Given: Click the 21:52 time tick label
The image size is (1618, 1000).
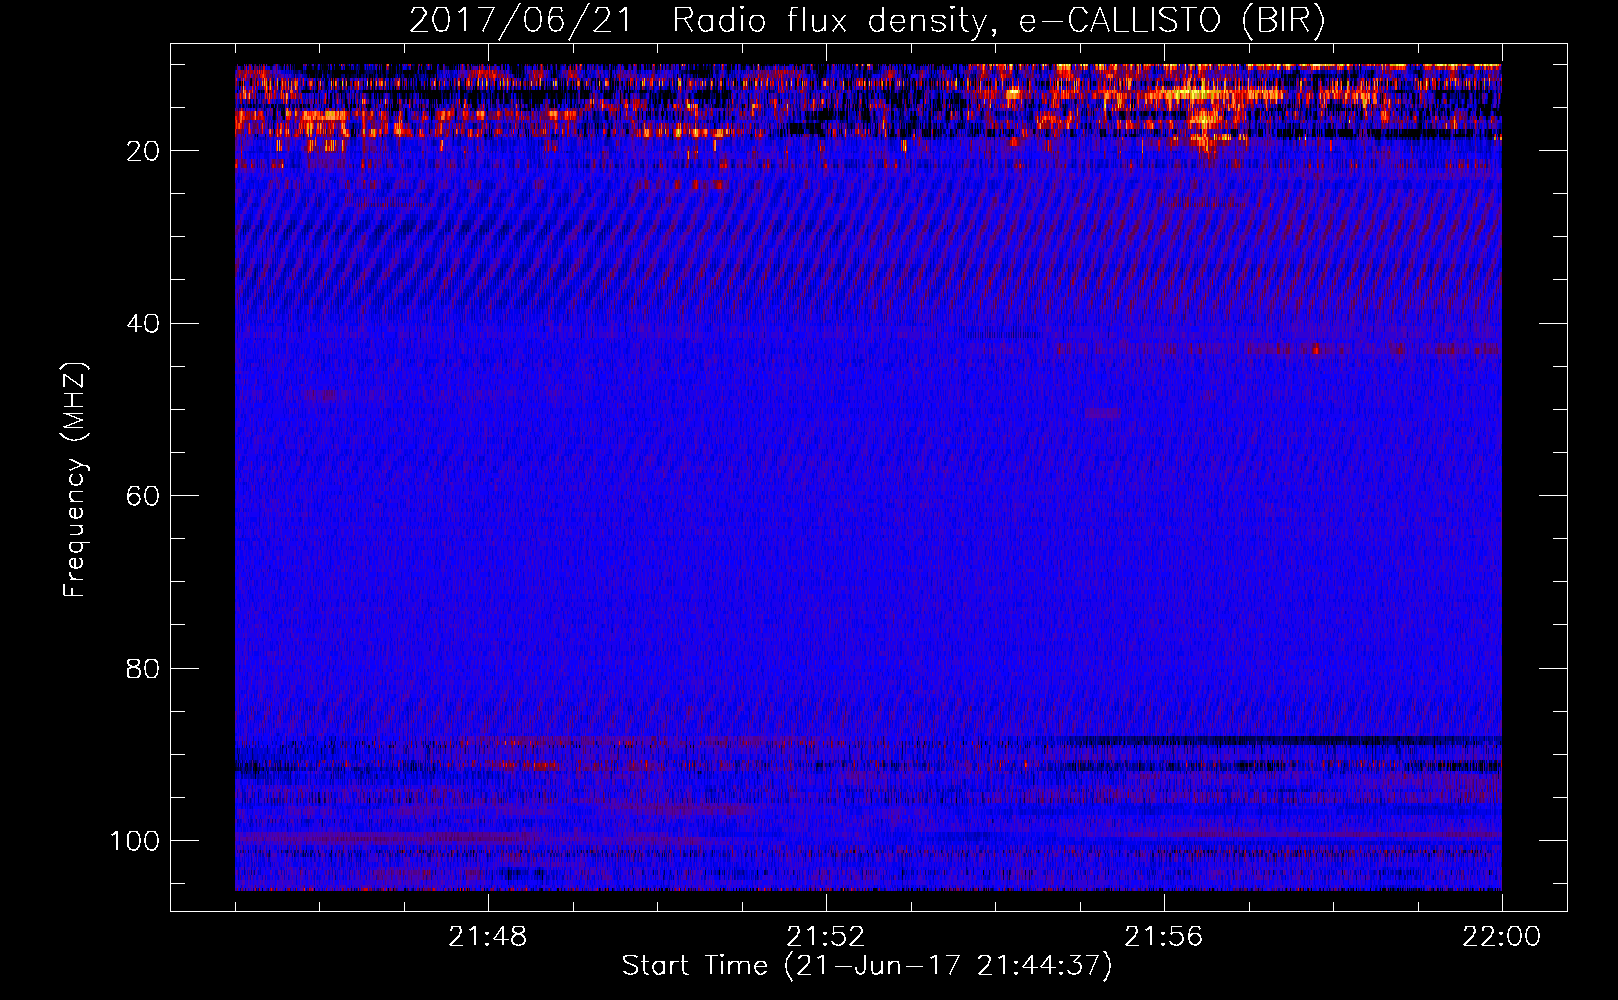Looking at the screenshot, I should [826, 937].
